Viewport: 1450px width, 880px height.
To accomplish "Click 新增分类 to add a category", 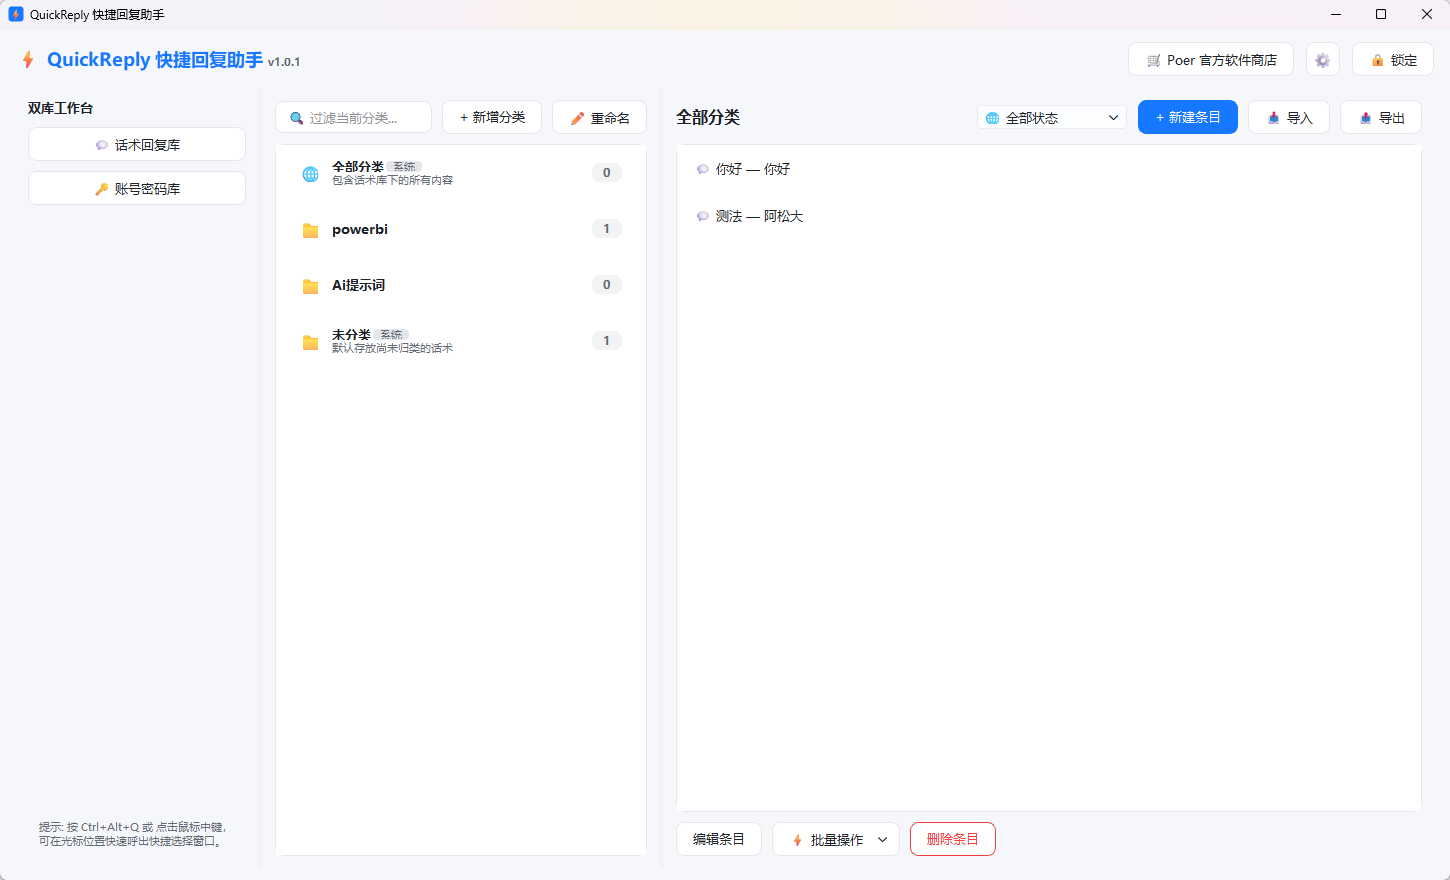I will (x=492, y=117).
